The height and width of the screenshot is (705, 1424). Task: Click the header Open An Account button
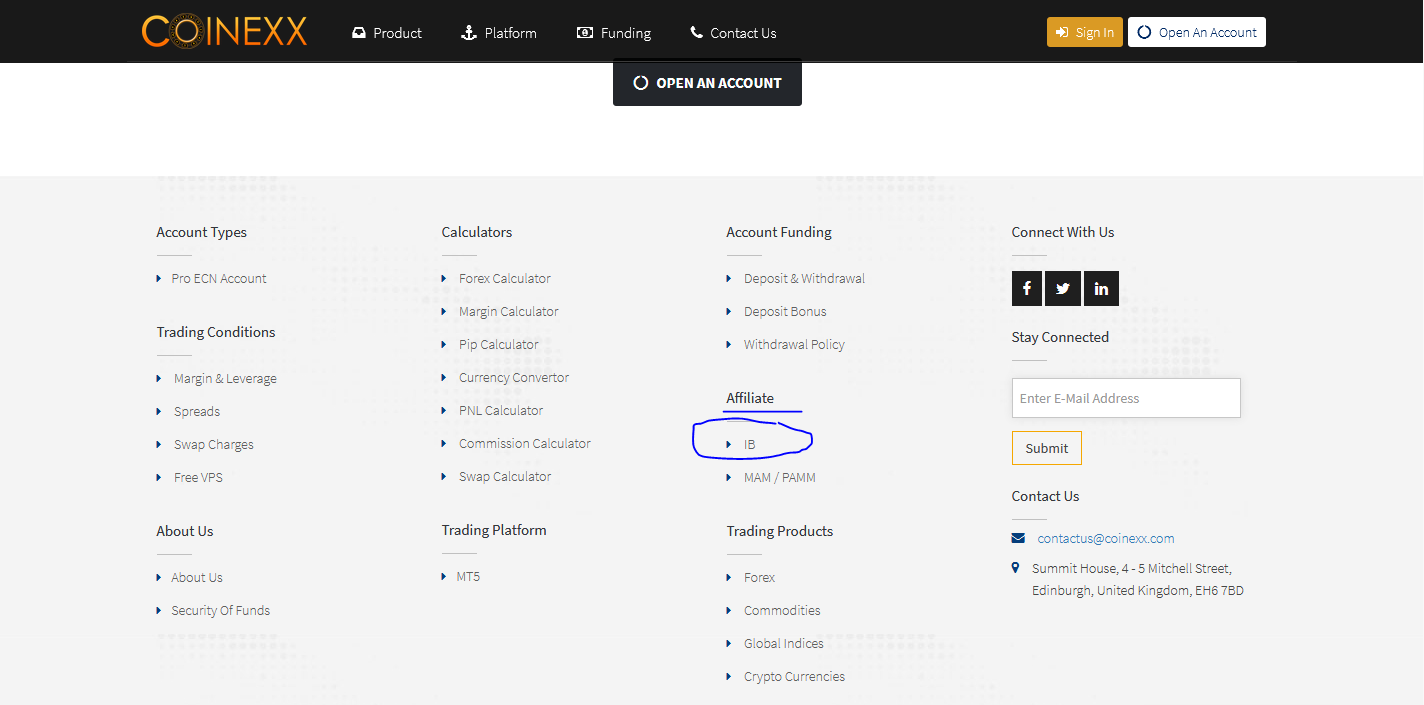(1197, 32)
